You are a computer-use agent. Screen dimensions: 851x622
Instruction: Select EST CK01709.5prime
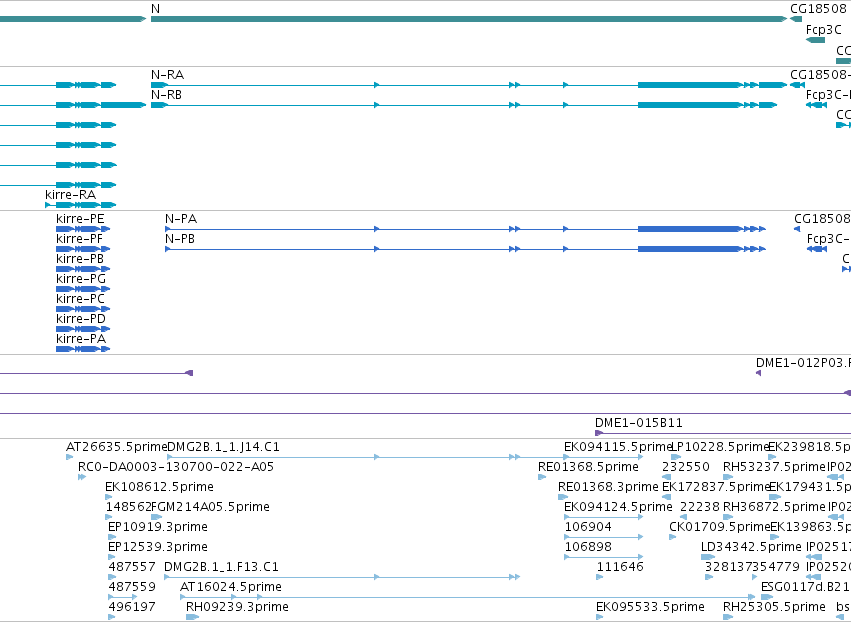(x=720, y=526)
